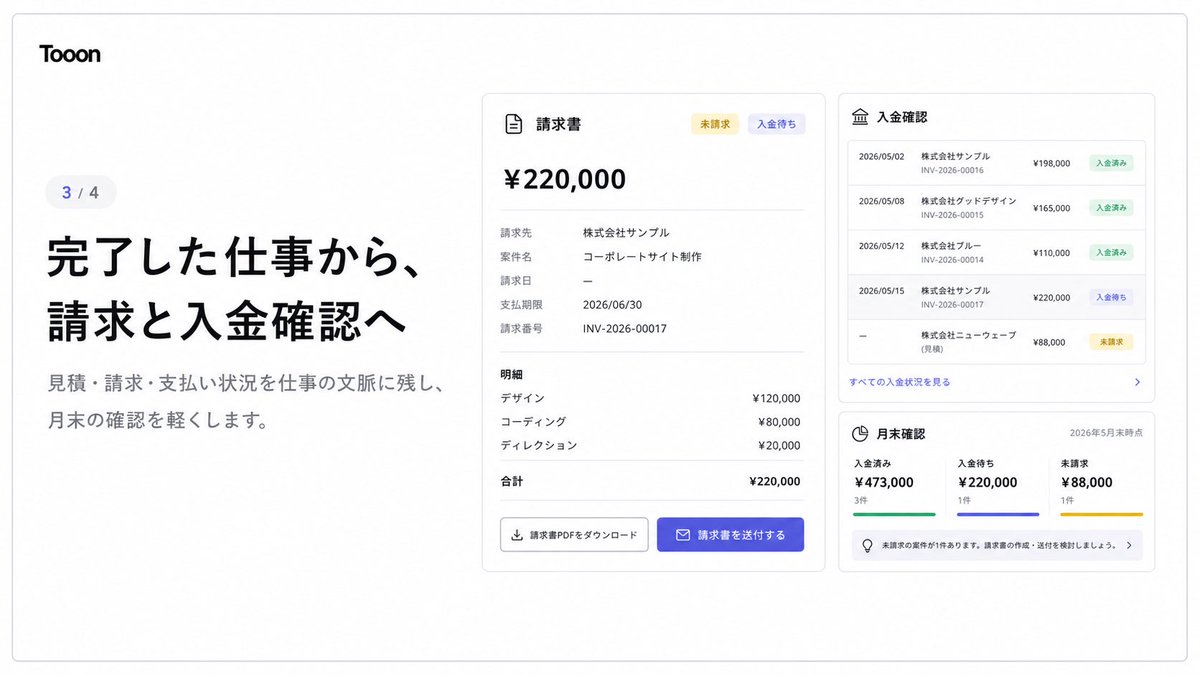Click the コーポレートサイト制作 project name

pyautogui.click(x=642, y=256)
